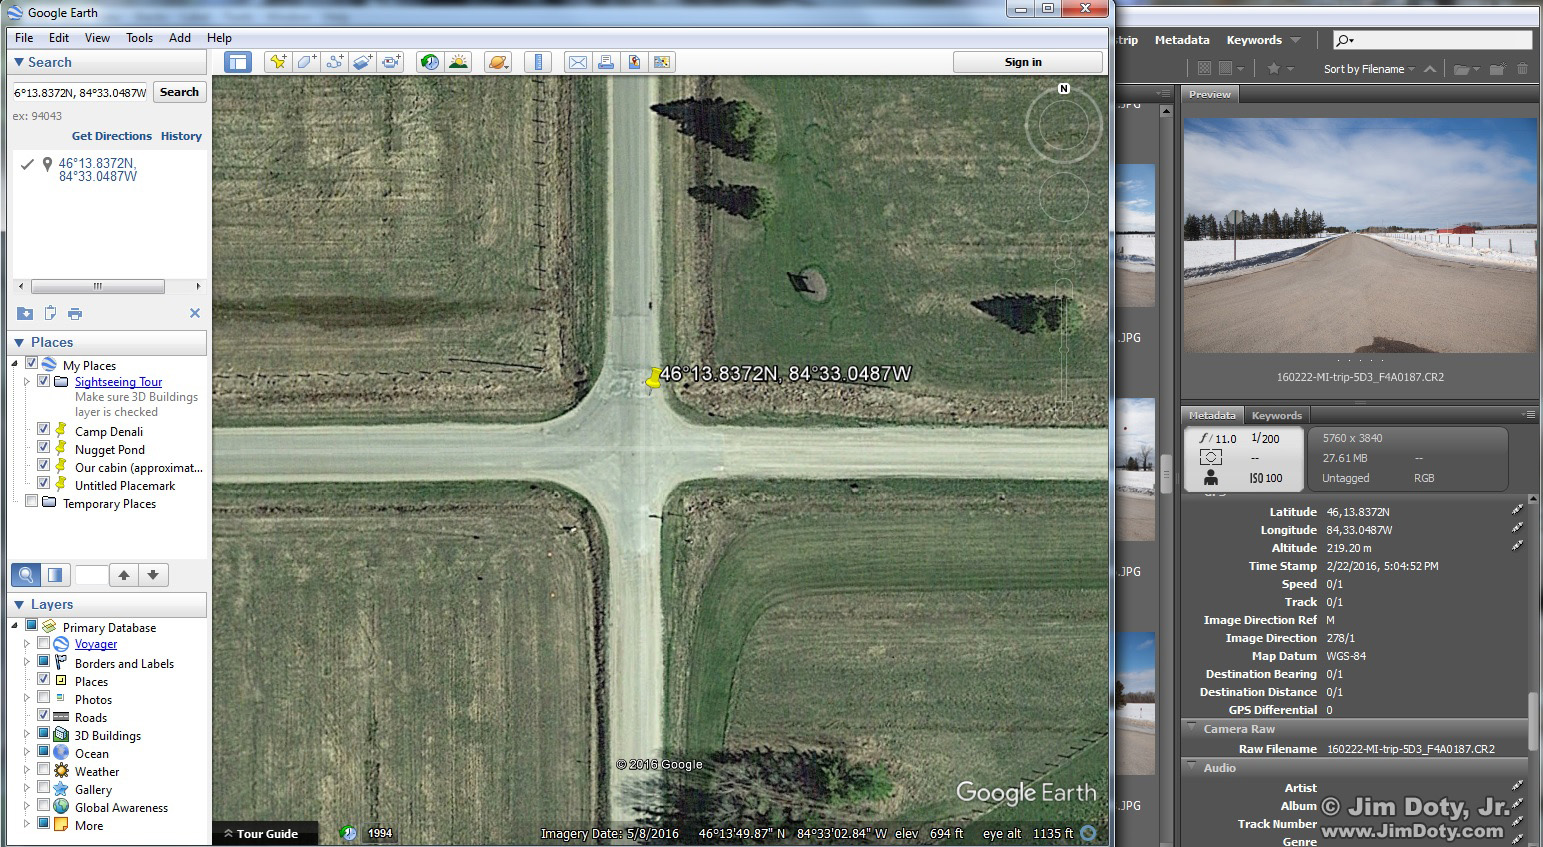The height and width of the screenshot is (847, 1543).
Task: Collapse the Places panel
Action: click(x=19, y=343)
